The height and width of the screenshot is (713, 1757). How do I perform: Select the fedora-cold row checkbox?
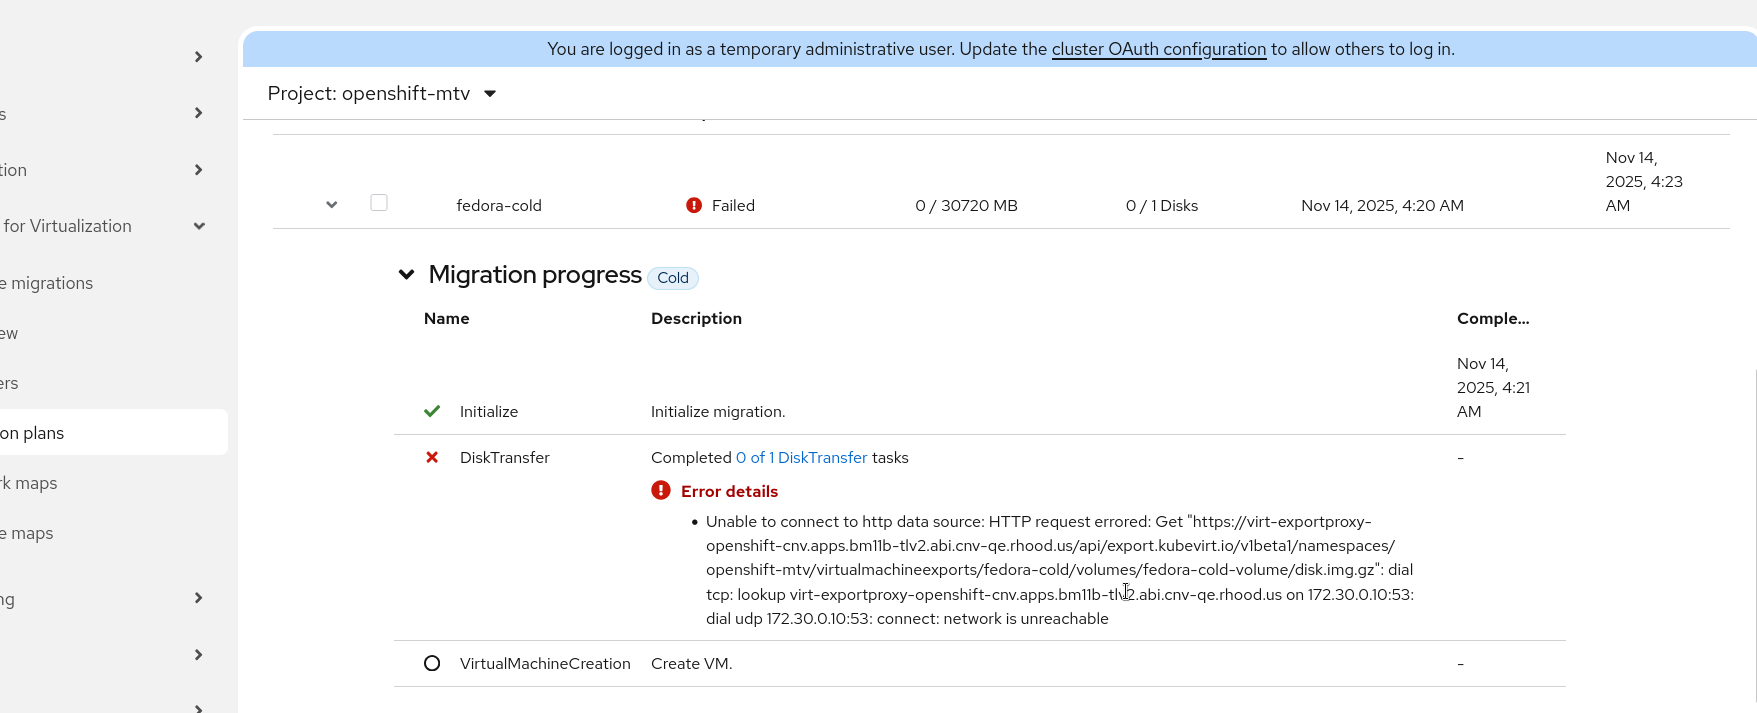coord(379,203)
